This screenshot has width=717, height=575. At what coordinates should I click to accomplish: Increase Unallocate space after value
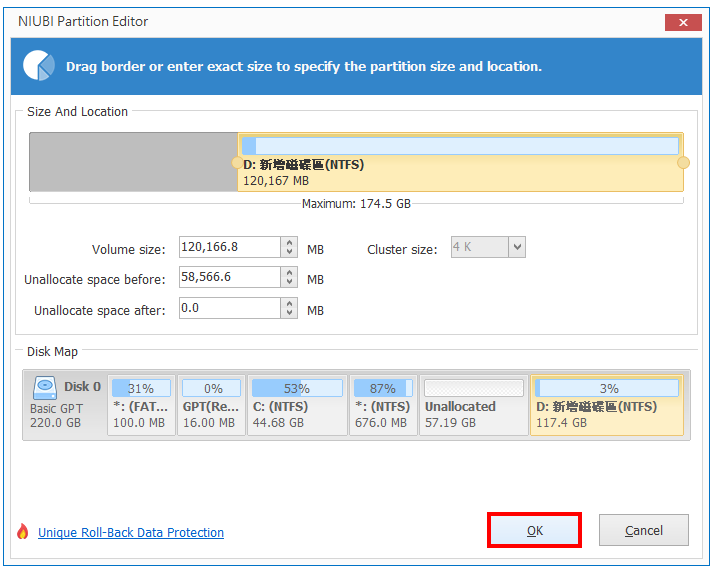[x=289, y=303]
